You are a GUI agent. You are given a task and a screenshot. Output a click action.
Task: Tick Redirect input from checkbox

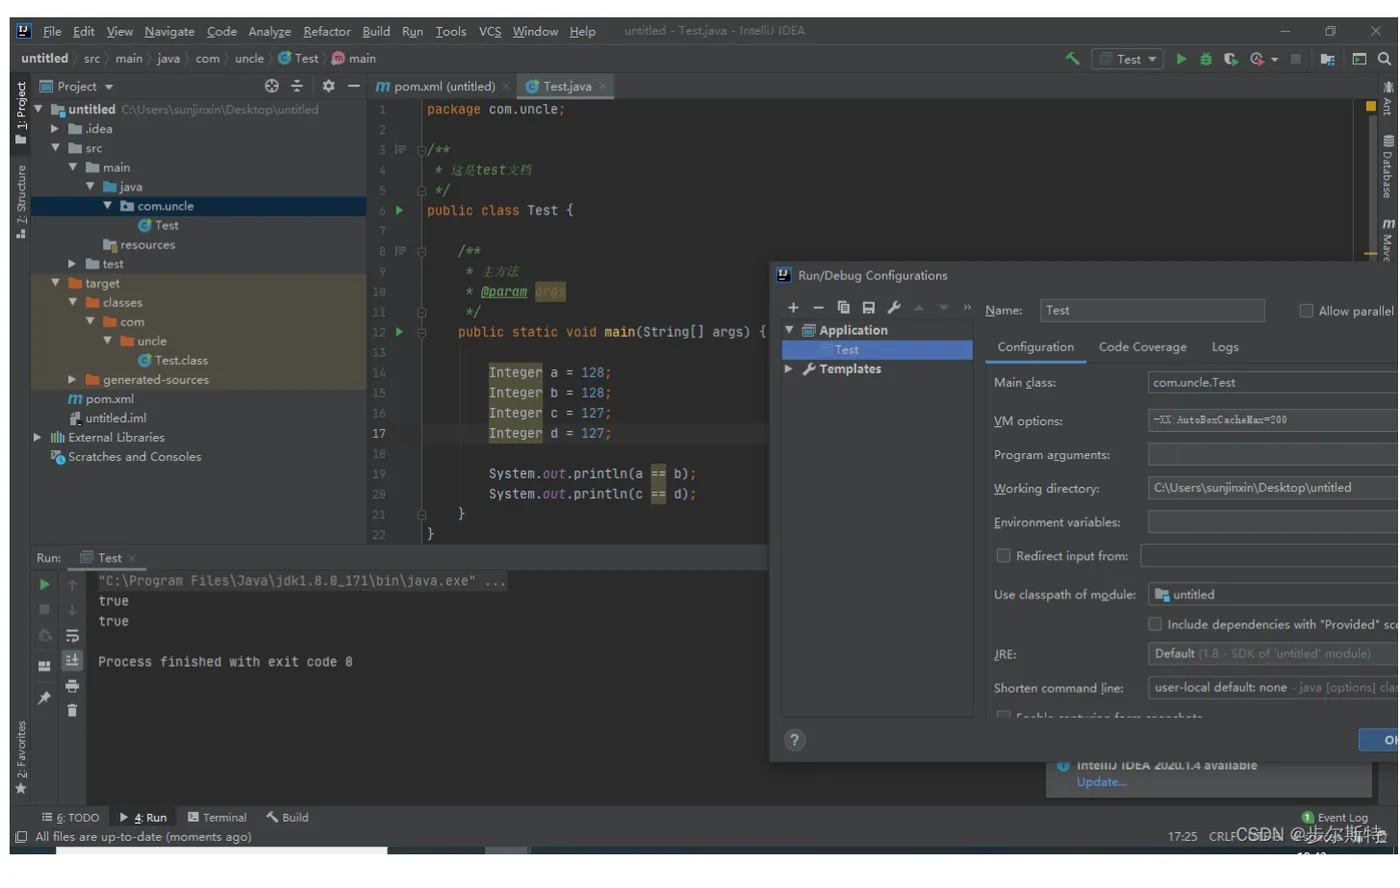click(1003, 556)
